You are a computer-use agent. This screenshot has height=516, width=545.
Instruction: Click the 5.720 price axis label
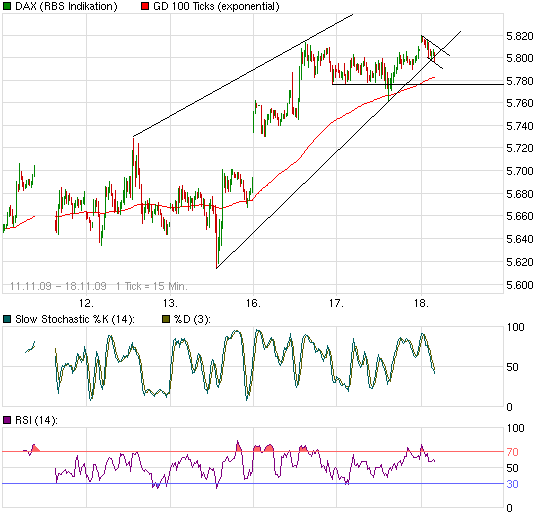click(520, 148)
